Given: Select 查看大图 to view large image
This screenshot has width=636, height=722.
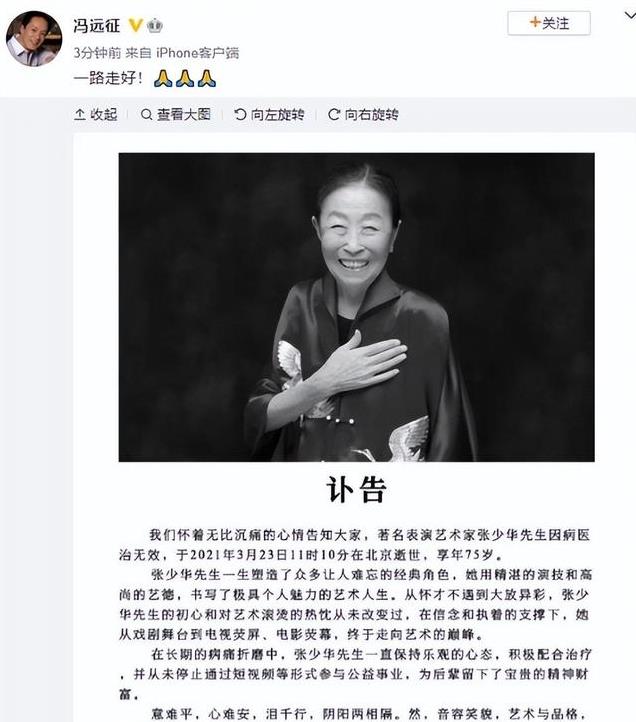Looking at the screenshot, I should click(x=175, y=114).
